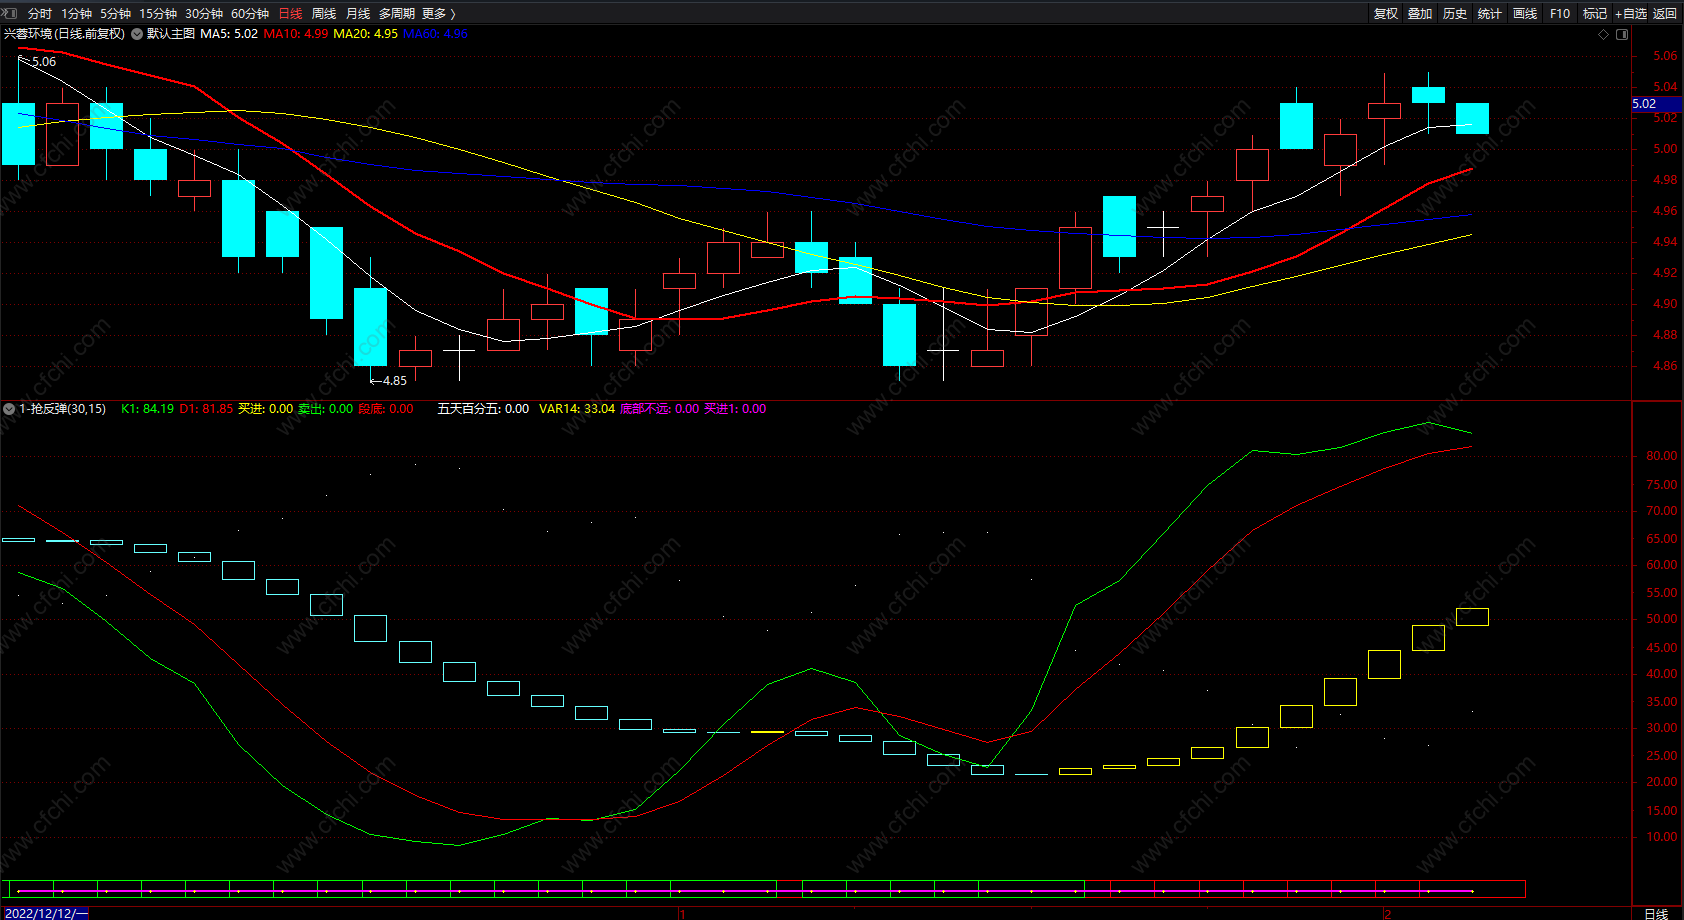Click the diamond marker icon above the price axis
The height and width of the screenshot is (920, 1684).
click(1604, 34)
